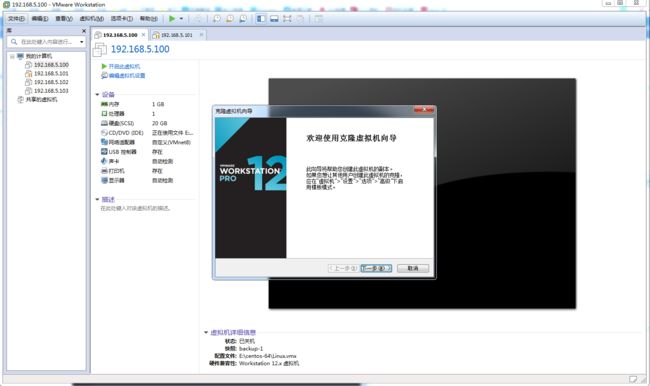
Task: Click the revert to snapshot toolbar icon
Action: click(x=230, y=19)
